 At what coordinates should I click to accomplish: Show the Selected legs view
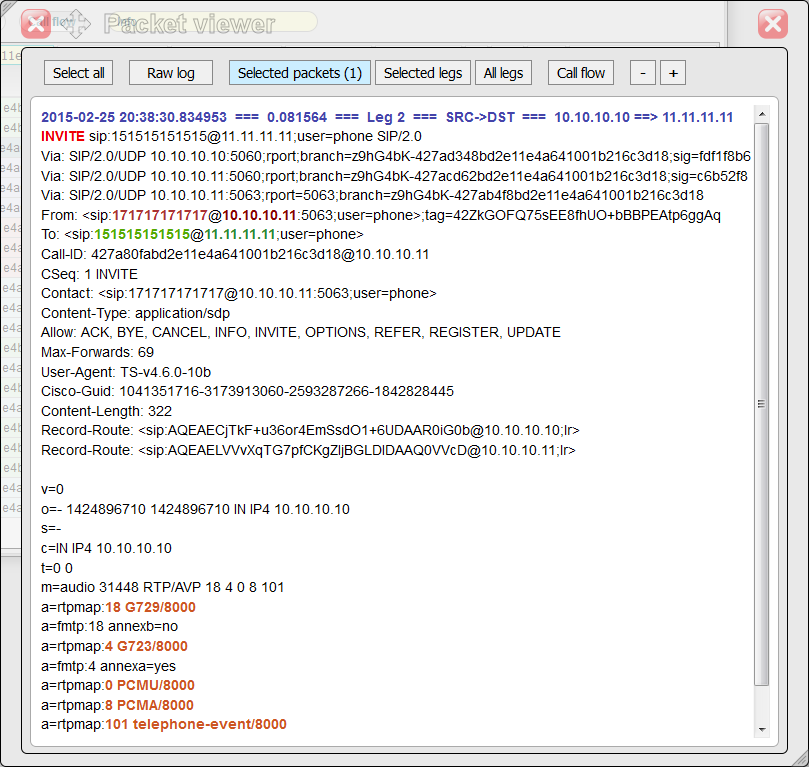pyautogui.click(x=425, y=72)
